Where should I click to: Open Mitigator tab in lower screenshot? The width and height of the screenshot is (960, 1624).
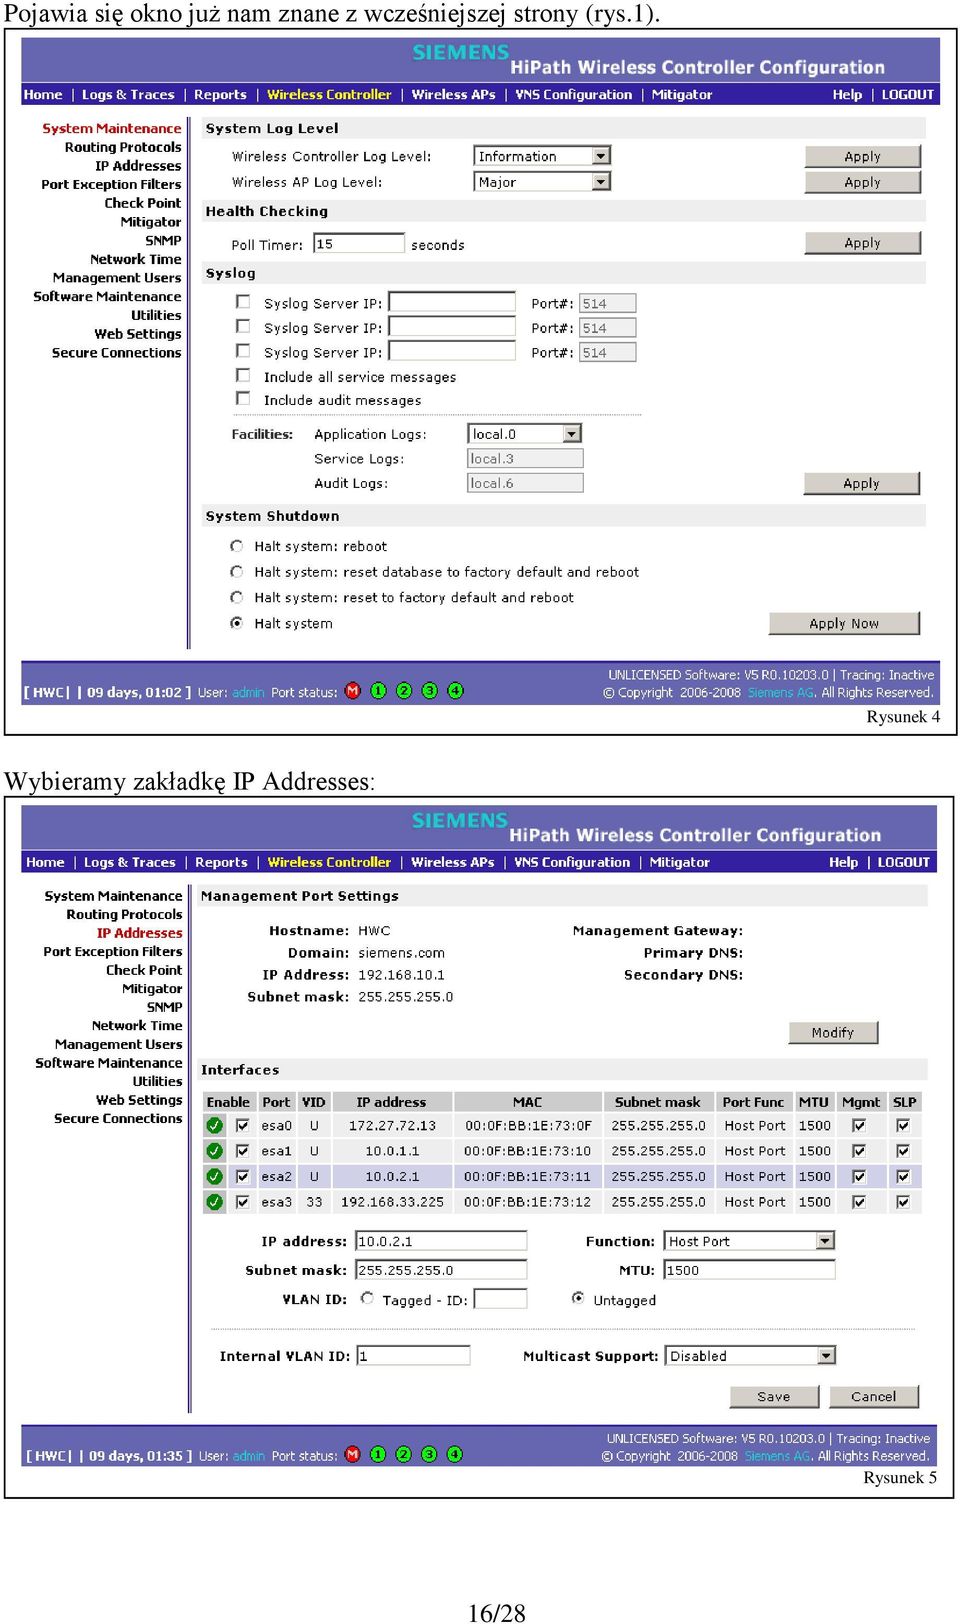(679, 862)
